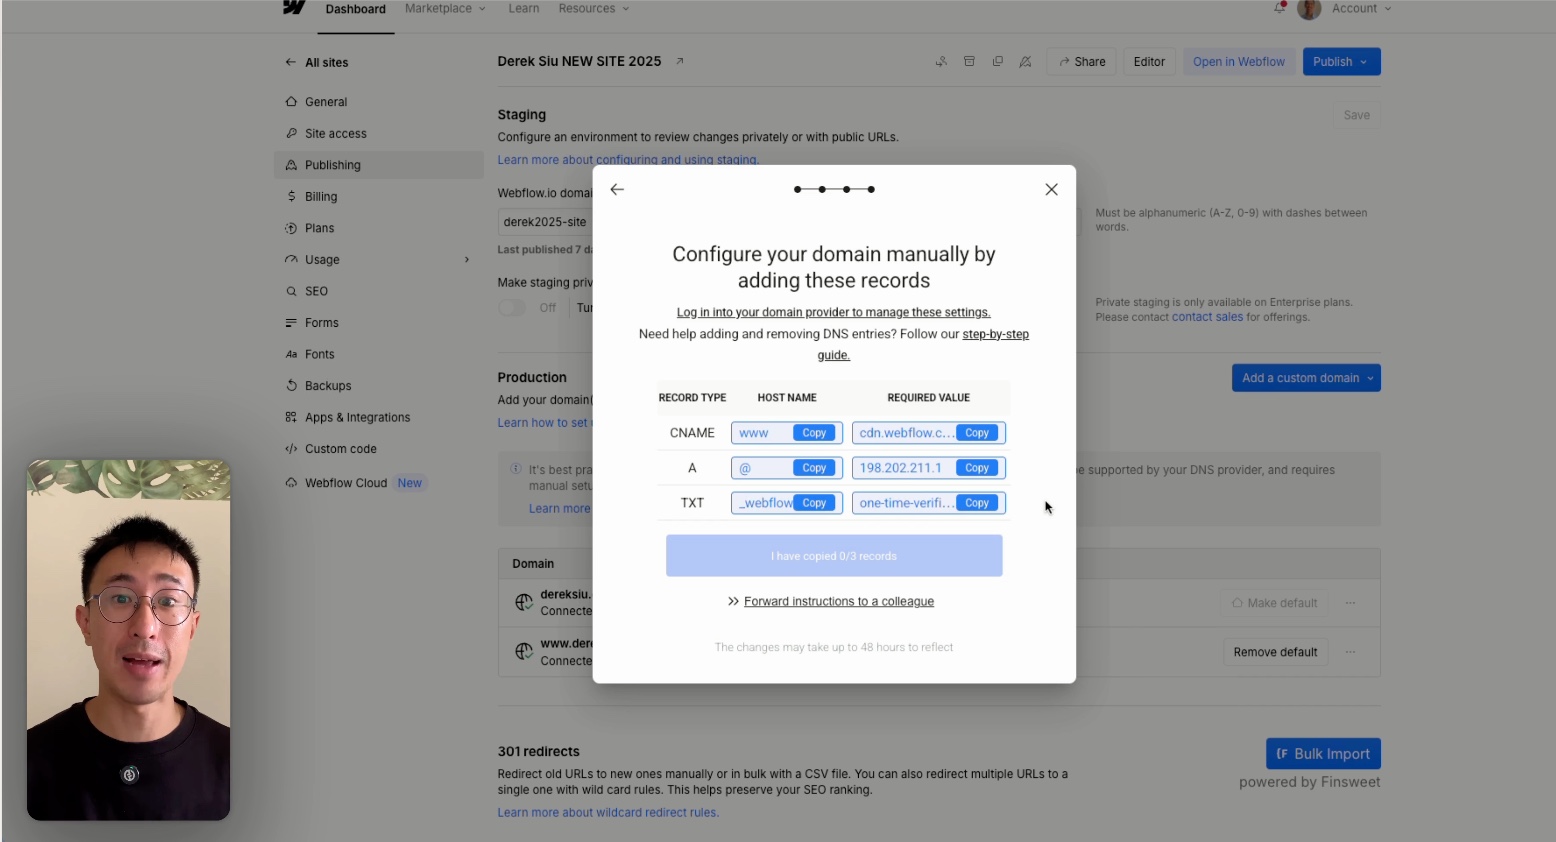Copy the one-time-verification TXT value

pyautogui.click(x=977, y=503)
